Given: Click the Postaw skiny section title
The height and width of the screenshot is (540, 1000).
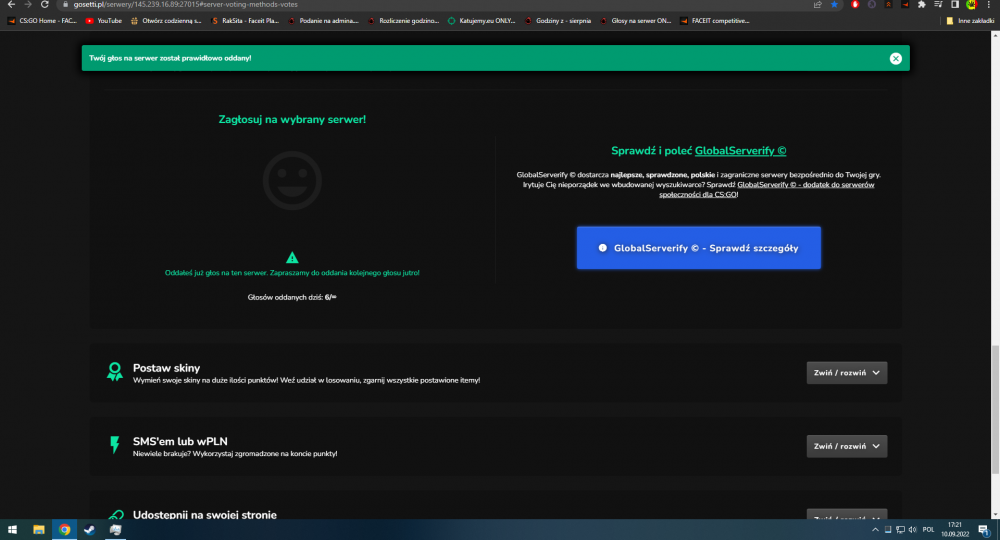Looking at the screenshot, I should (166, 368).
